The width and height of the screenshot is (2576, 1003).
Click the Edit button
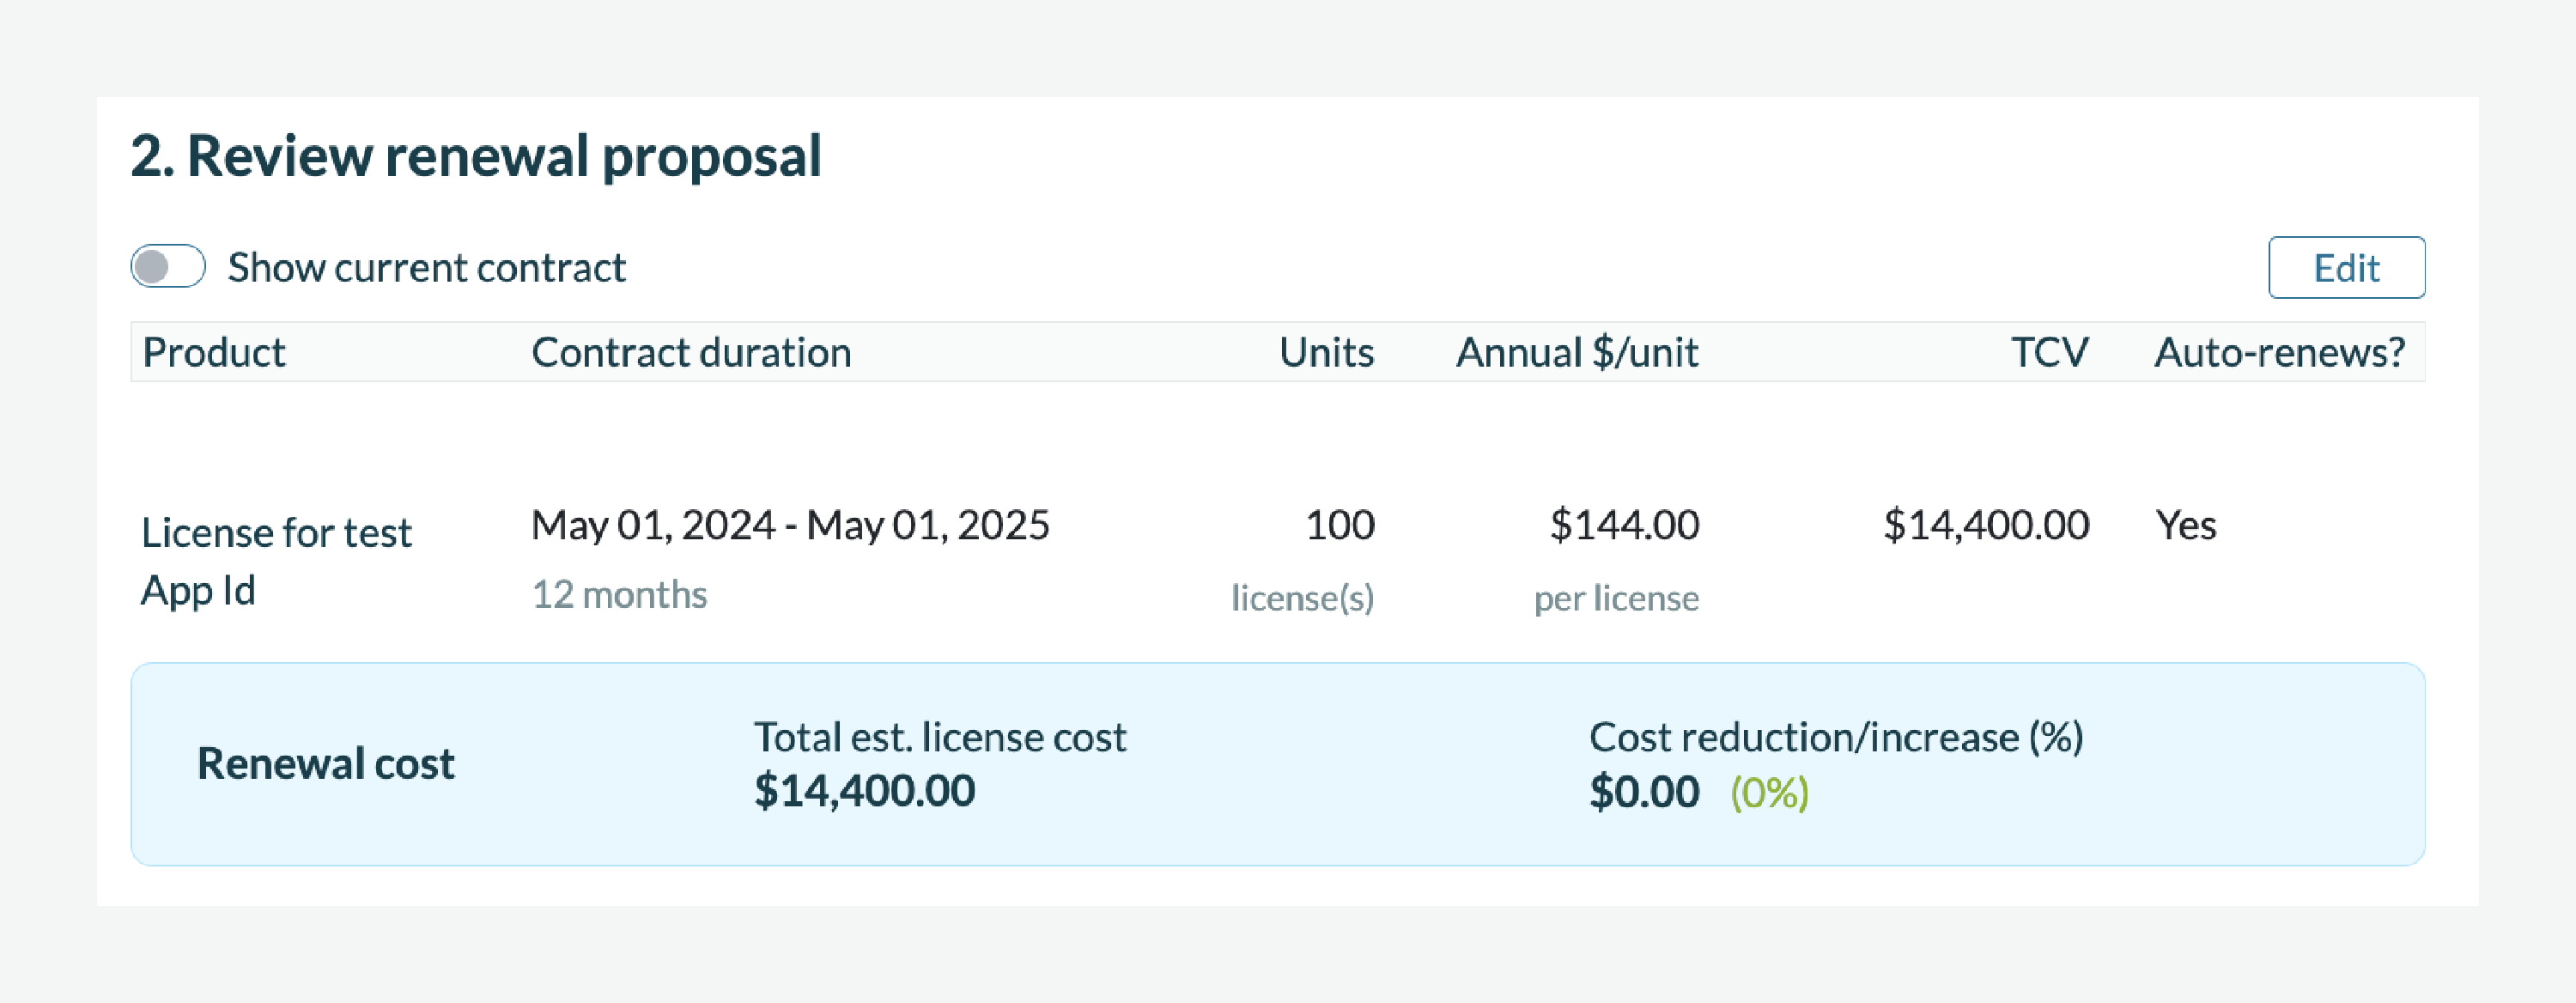(x=2345, y=268)
